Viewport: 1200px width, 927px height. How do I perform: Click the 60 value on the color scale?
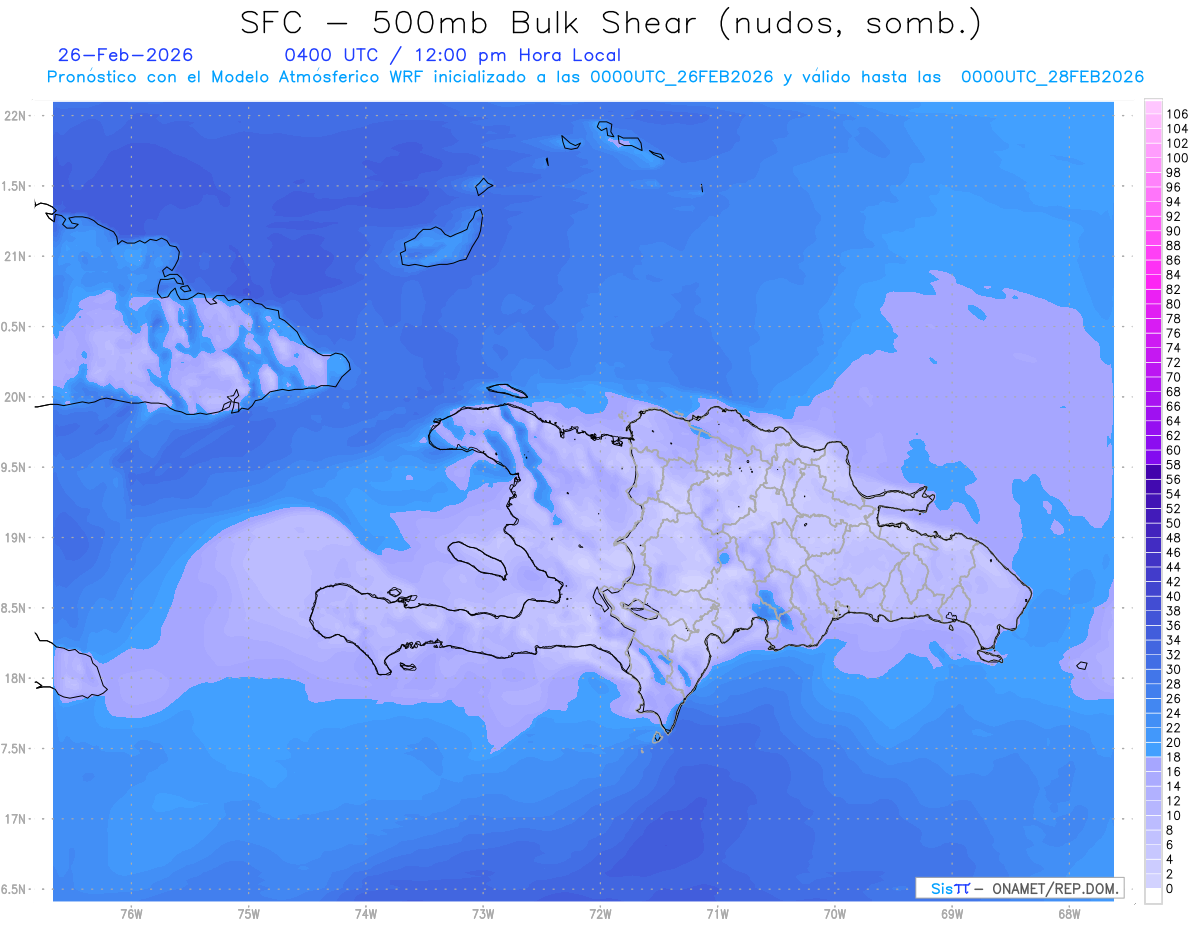pos(1174,450)
